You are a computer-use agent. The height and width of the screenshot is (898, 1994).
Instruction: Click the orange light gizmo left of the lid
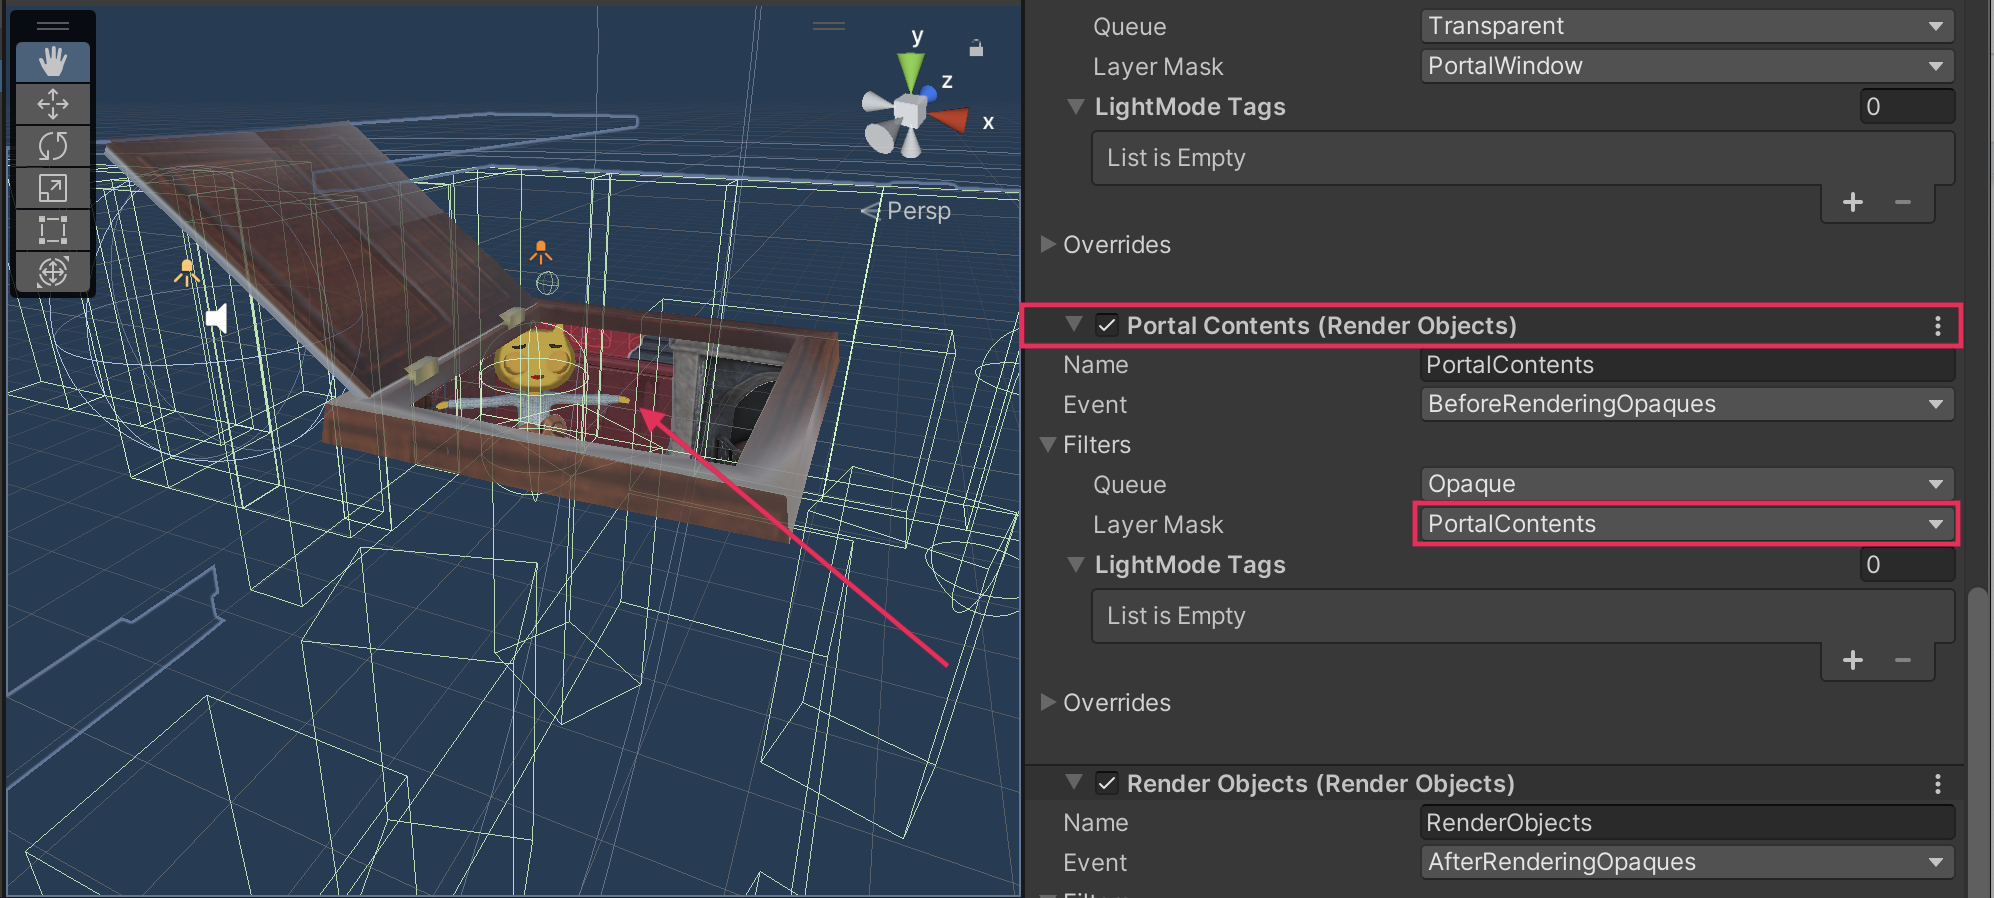click(x=187, y=272)
